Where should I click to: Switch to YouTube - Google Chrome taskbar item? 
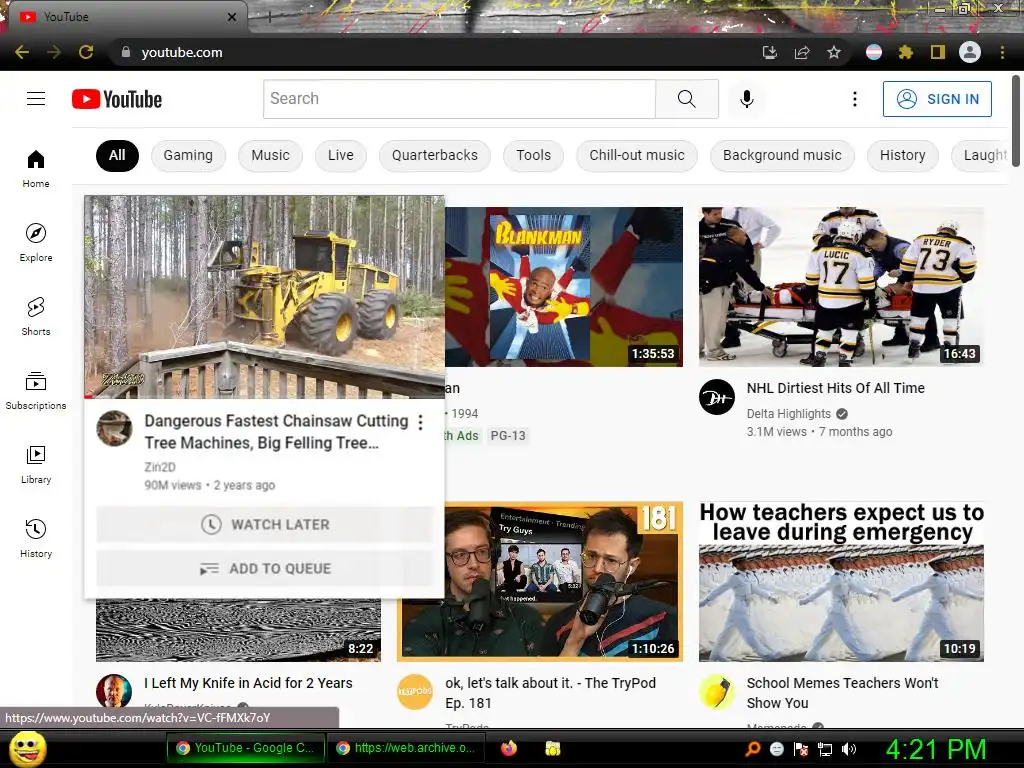246,748
